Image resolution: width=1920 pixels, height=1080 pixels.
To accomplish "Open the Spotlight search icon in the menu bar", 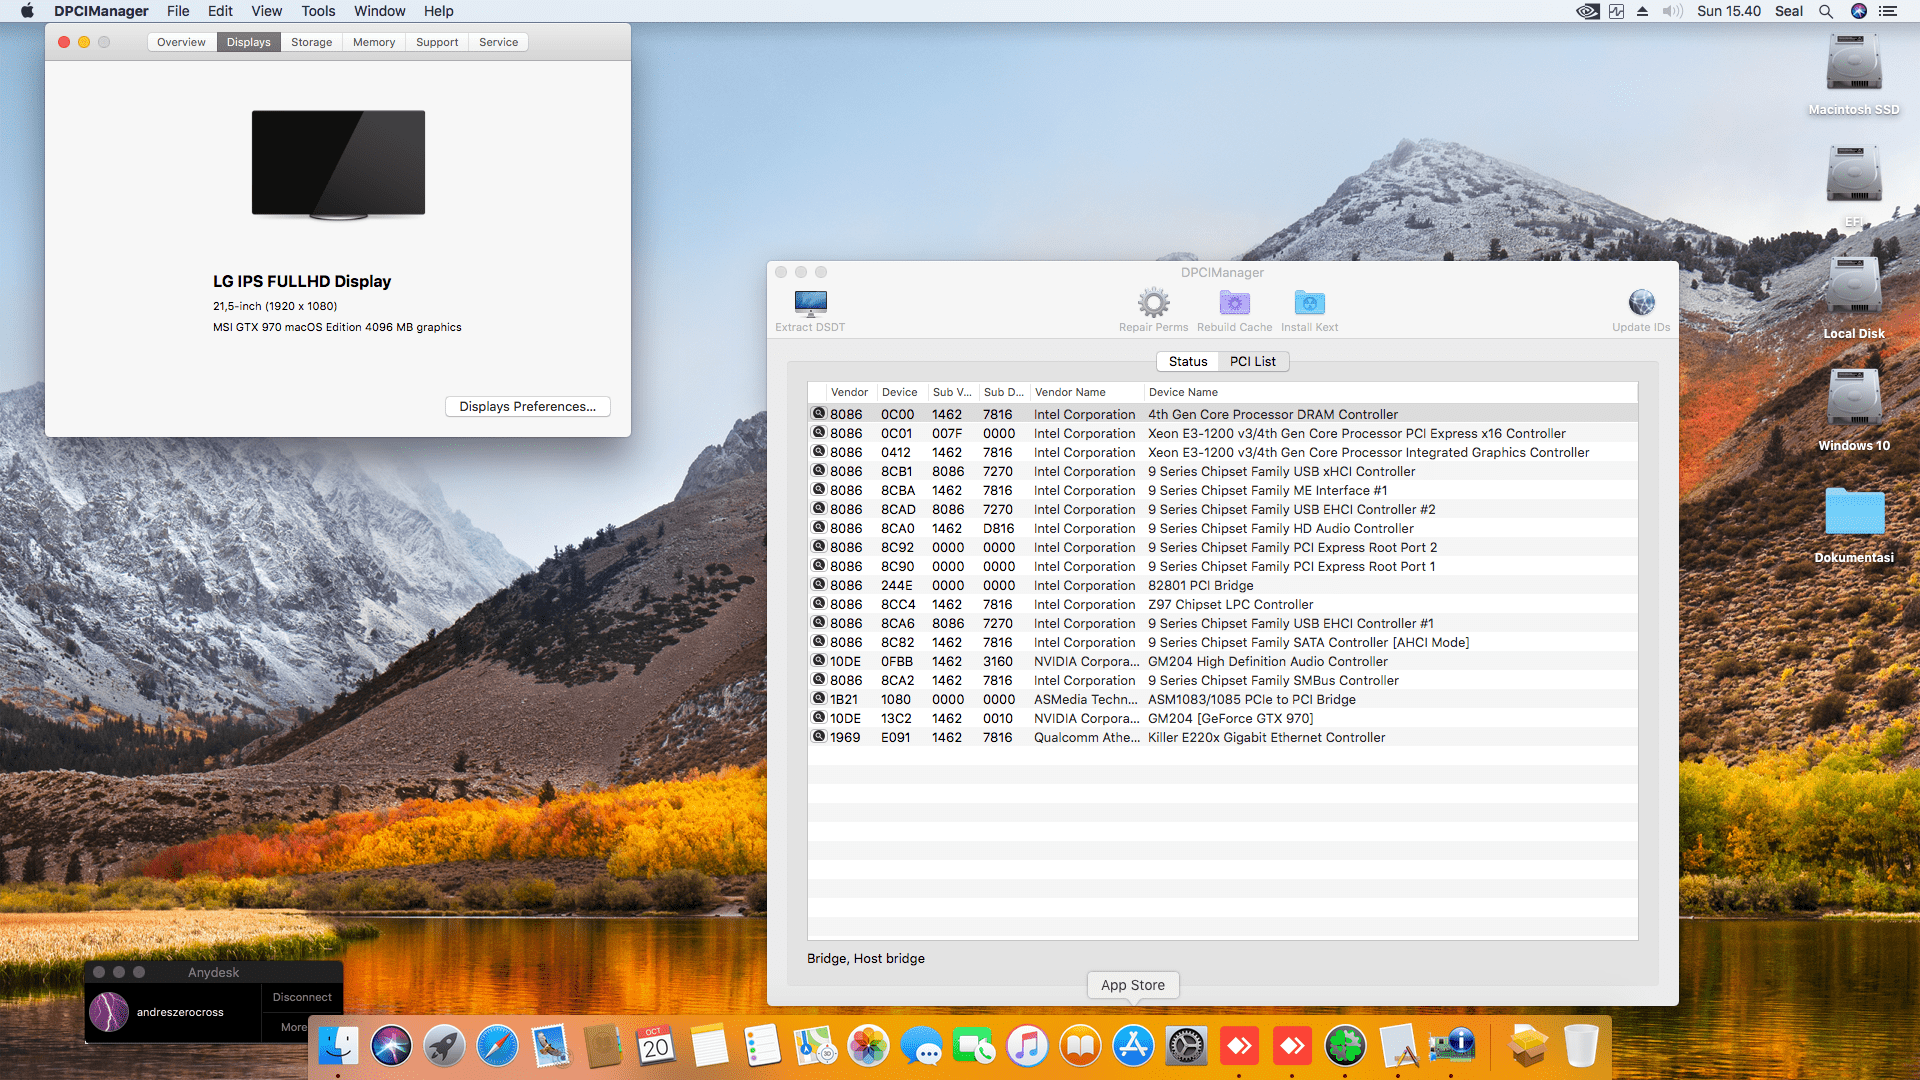I will (x=1825, y=11).
